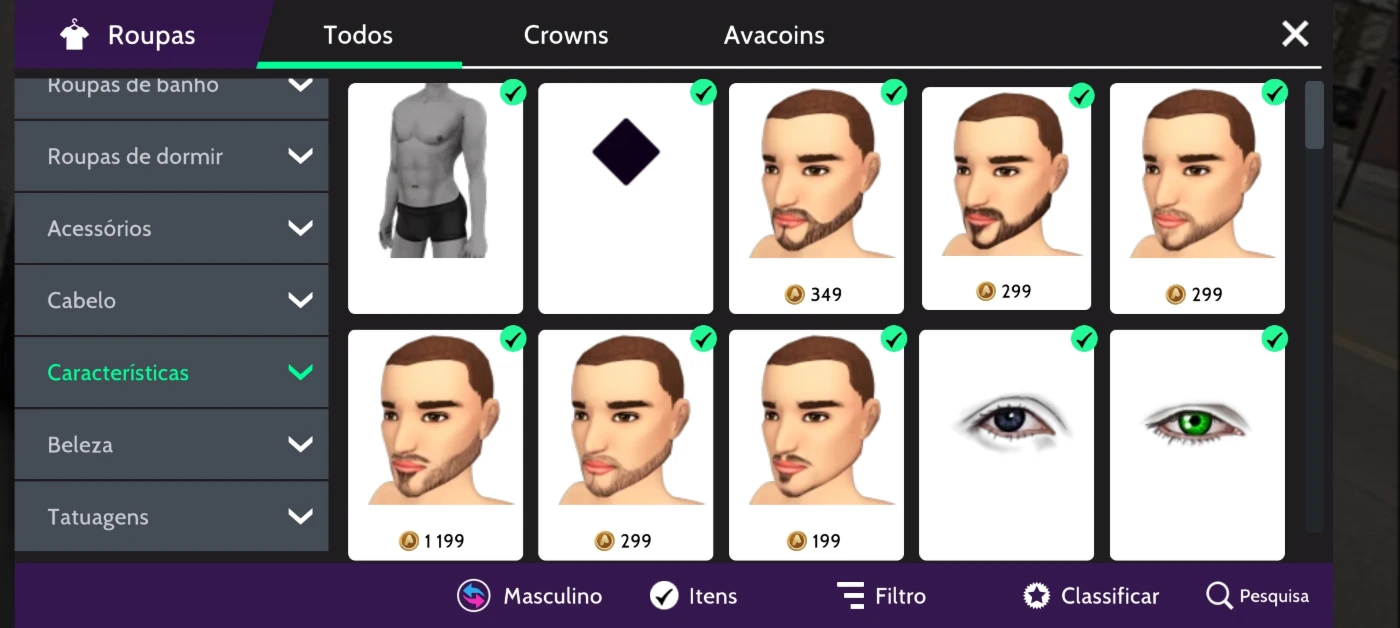Switch to the Crowns tab
Viewport: 1400px width, 628px height.
[x=566, y=35]
